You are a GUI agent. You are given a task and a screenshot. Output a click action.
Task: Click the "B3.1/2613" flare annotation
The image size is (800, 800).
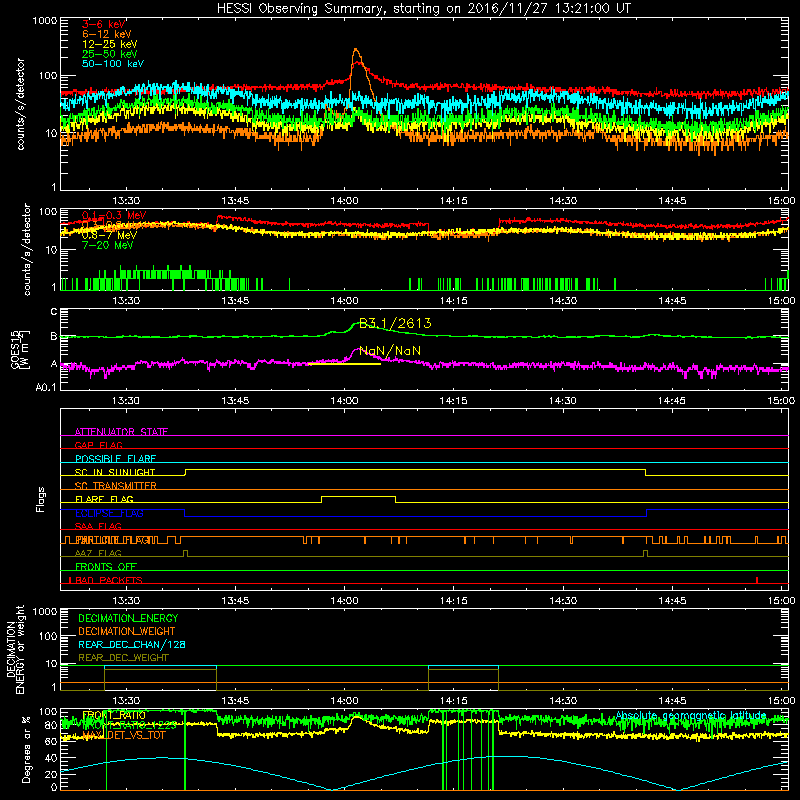(395, 323)
